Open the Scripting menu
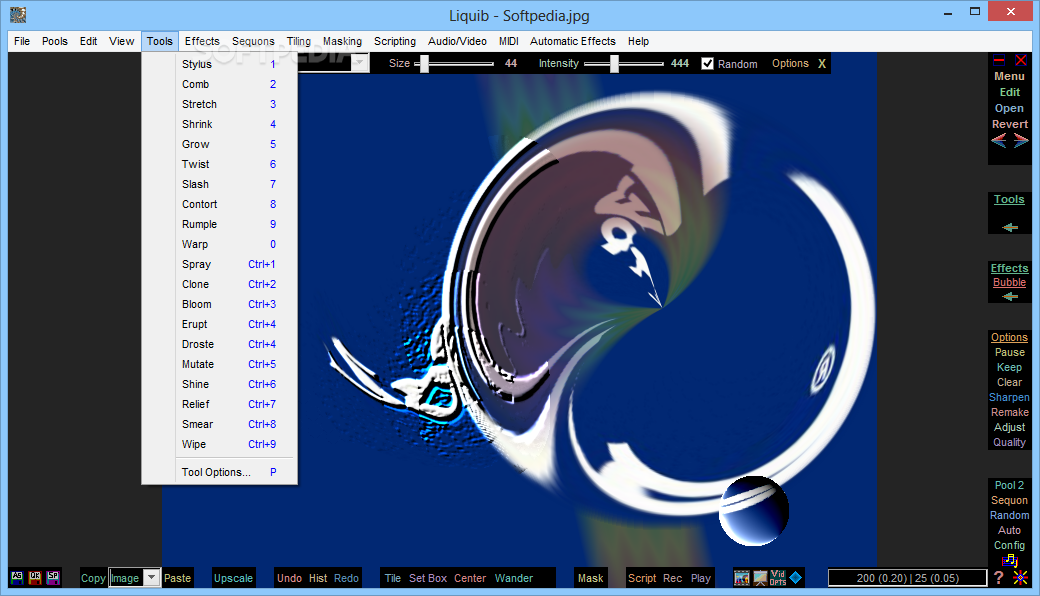1040x596 pixels. (395, 41)
